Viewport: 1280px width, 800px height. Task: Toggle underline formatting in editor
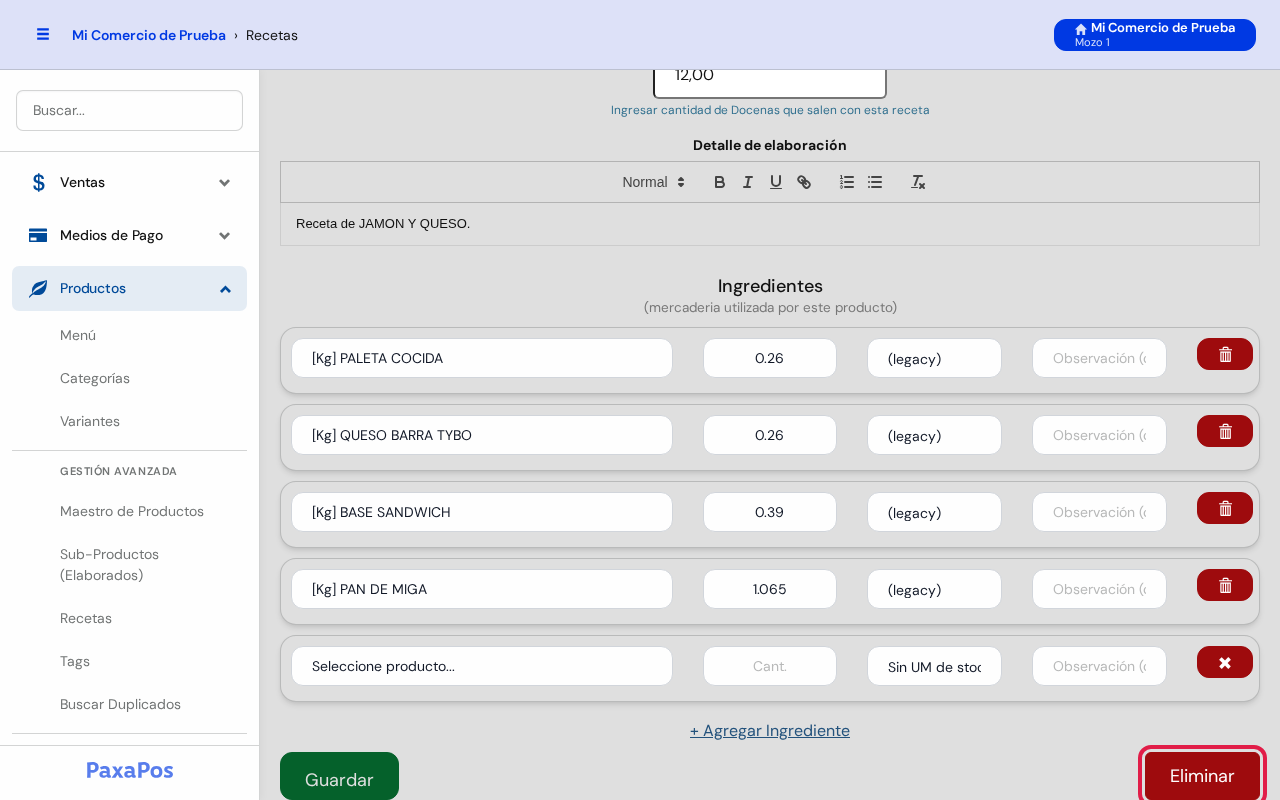[775, 182]
